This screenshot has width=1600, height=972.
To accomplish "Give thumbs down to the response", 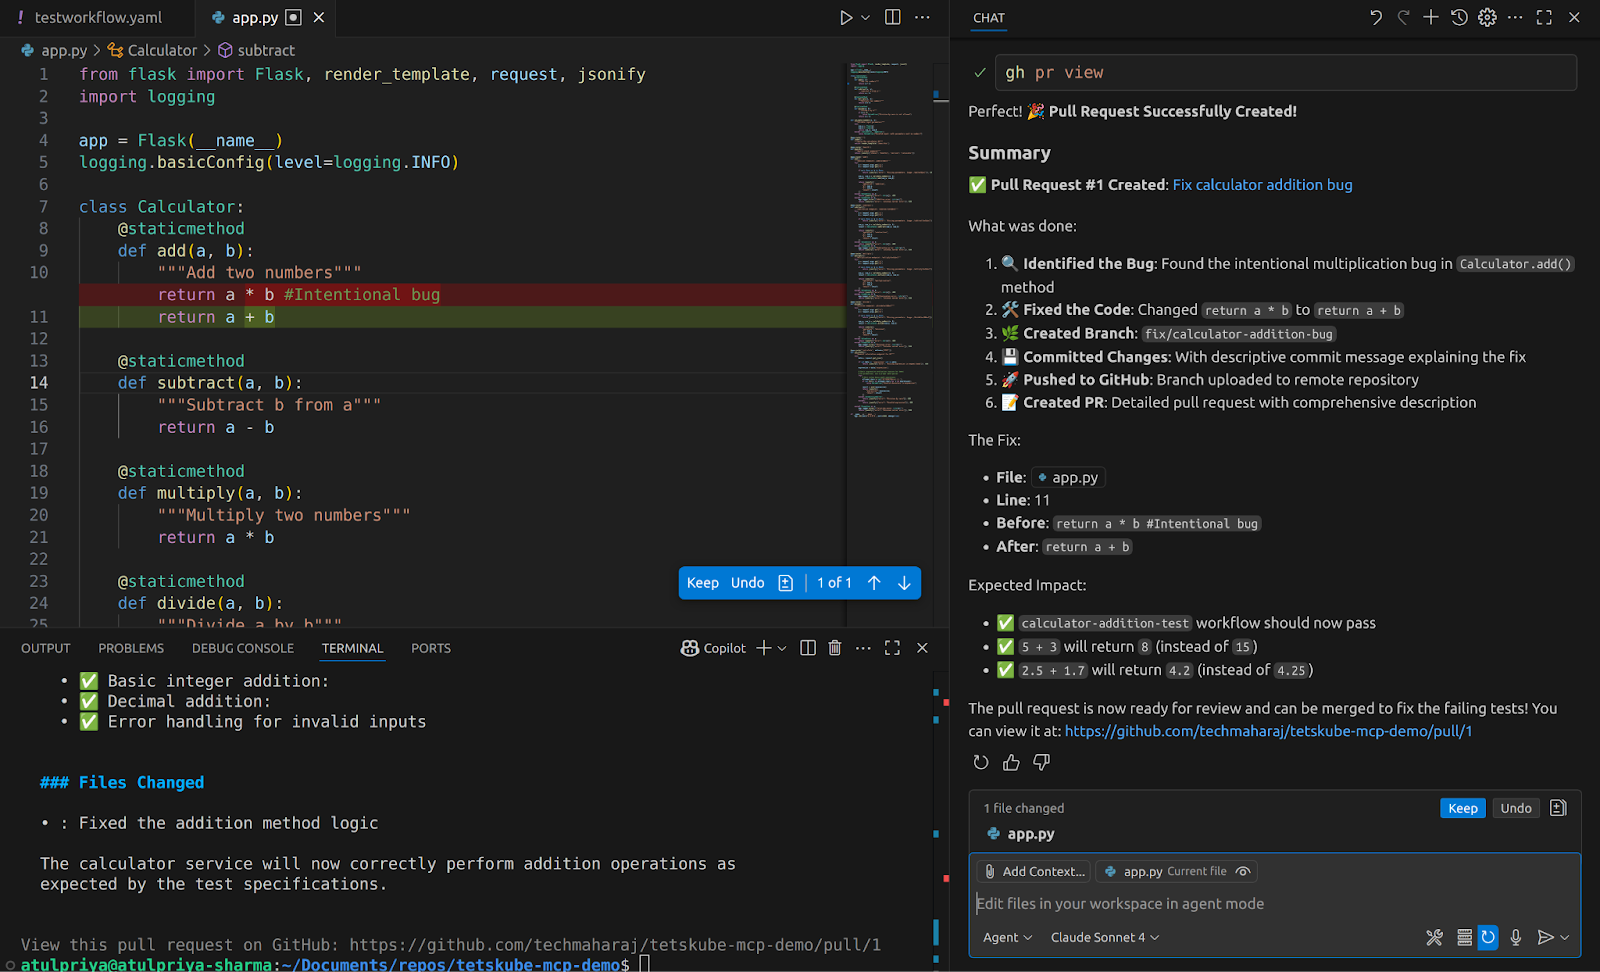I will (1042, 762).
